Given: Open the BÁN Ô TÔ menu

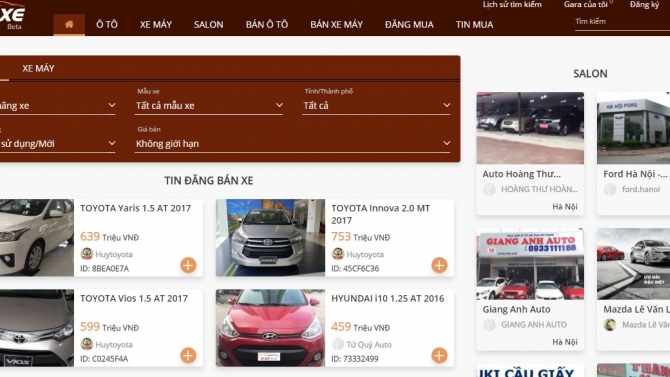Looking at the screenshot, I should pos(267,24).
